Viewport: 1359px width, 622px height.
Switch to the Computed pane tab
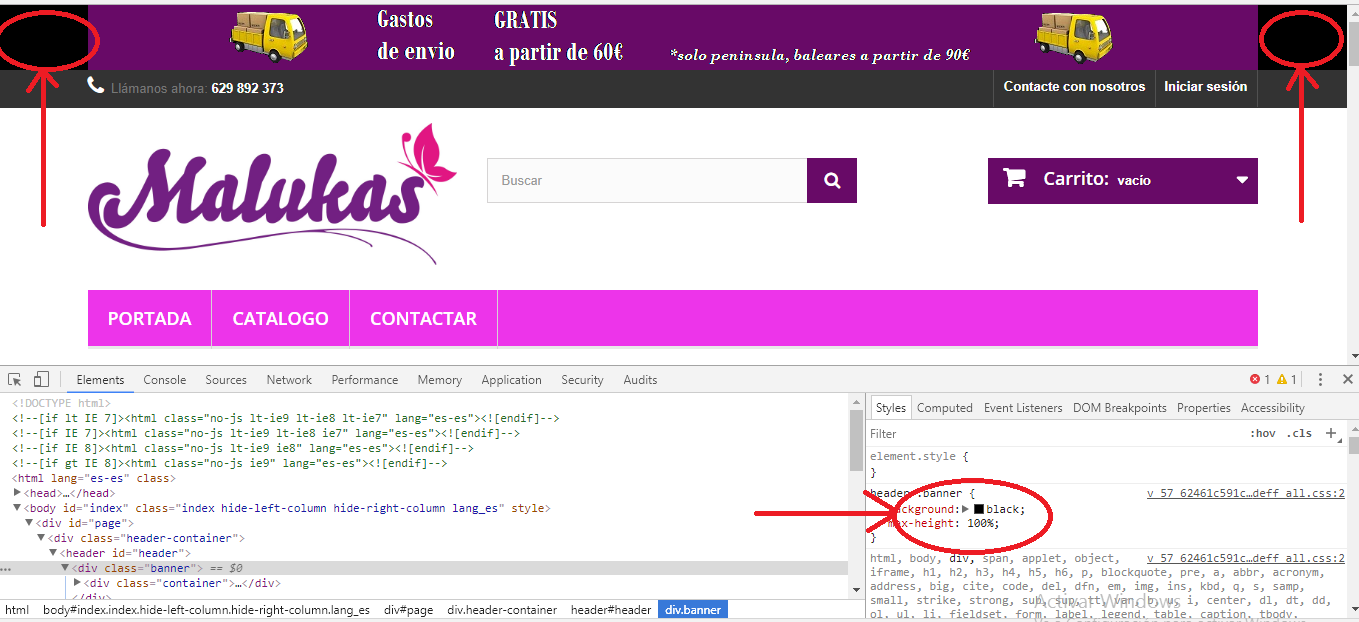(945, 408)
